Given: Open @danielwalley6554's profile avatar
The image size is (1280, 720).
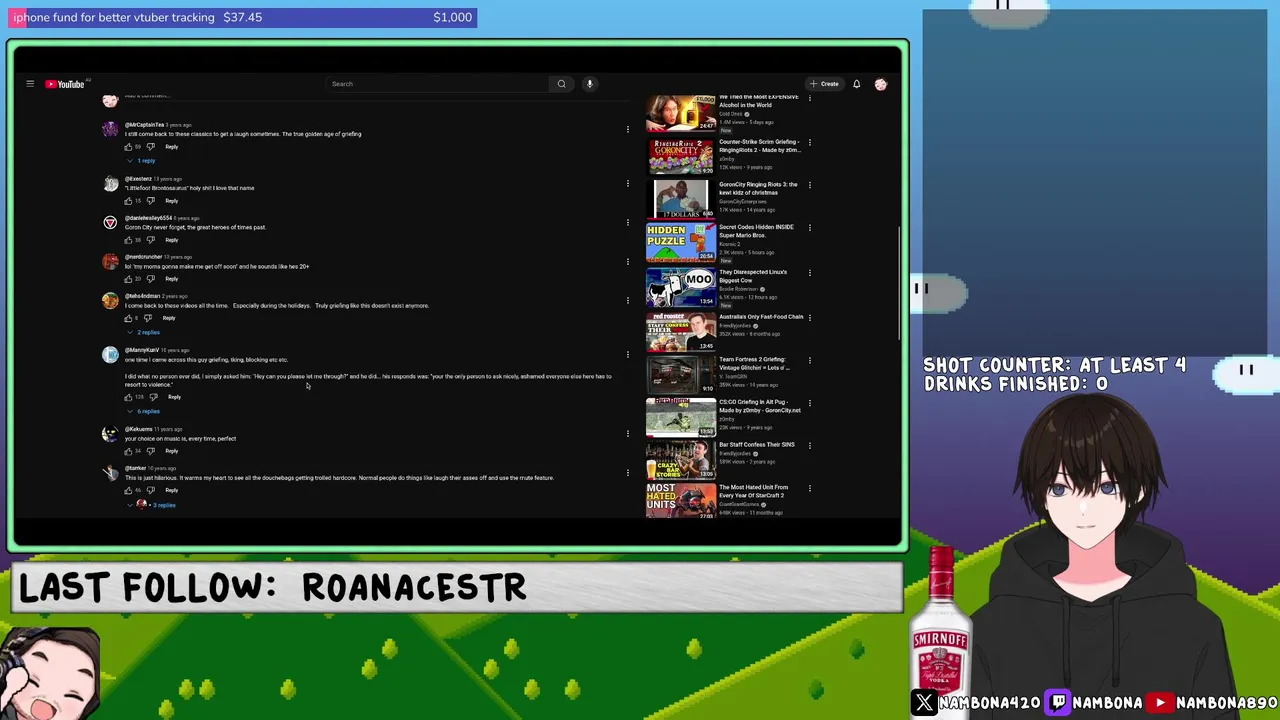Looking at the screenshot, I should point(110,222).
